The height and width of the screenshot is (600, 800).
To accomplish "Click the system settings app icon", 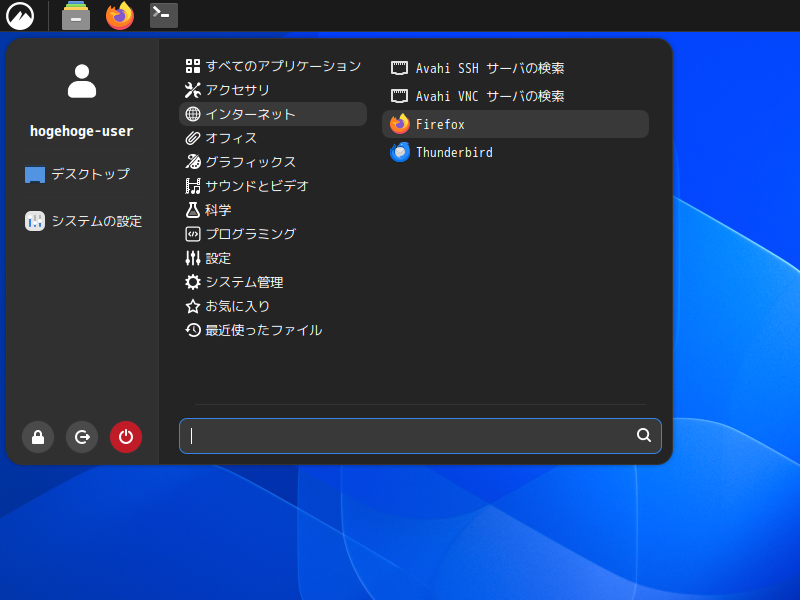I will tap(35, 221).
